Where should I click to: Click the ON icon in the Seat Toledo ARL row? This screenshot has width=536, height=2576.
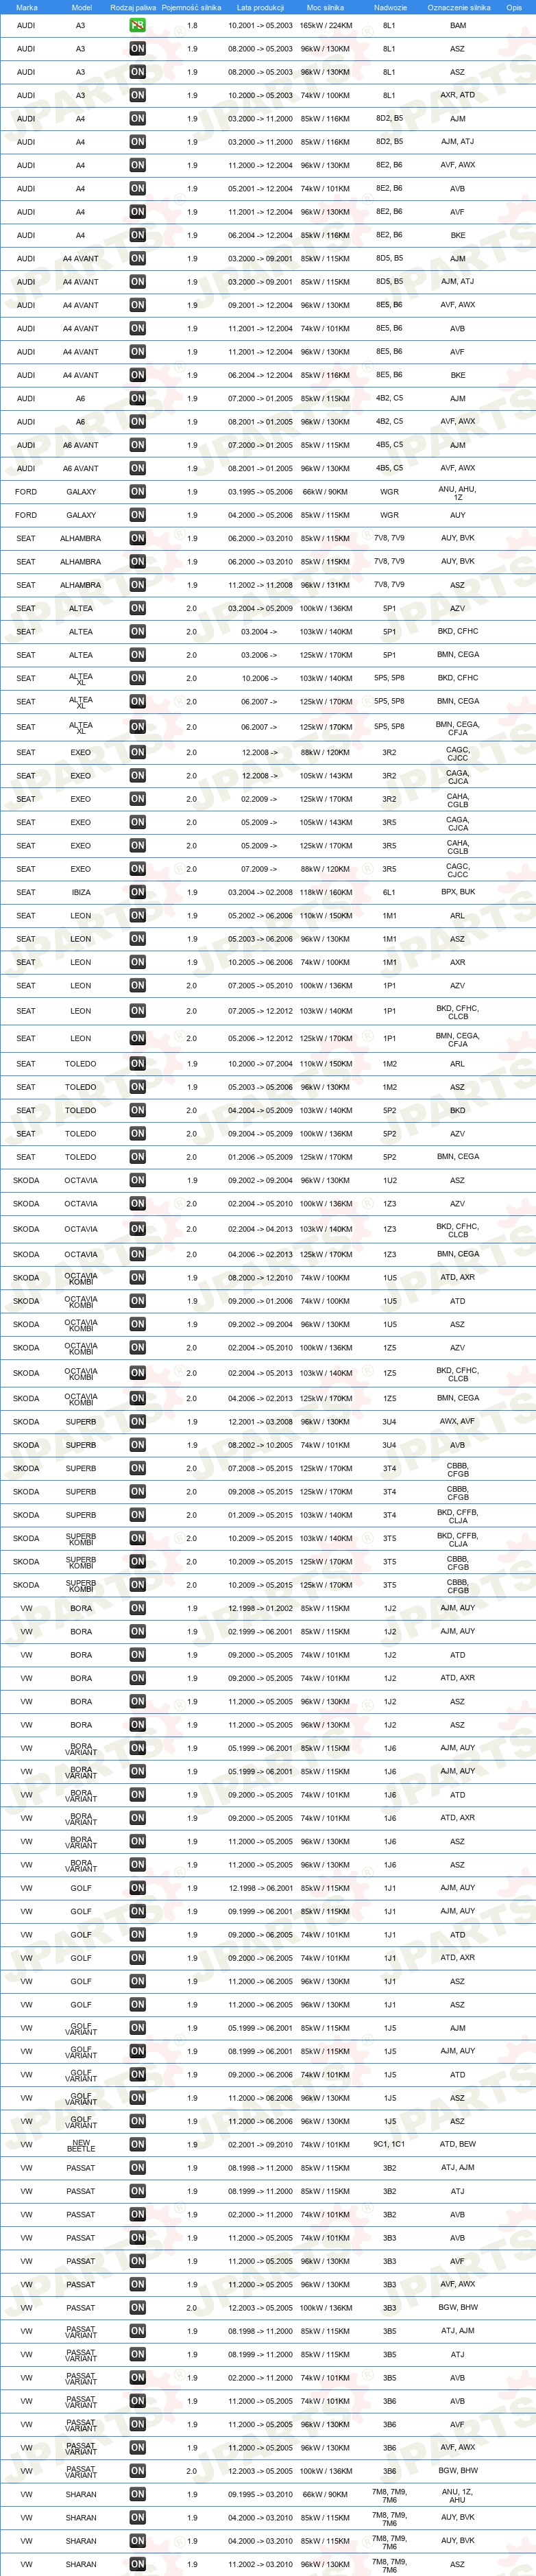click(138, 1064)
